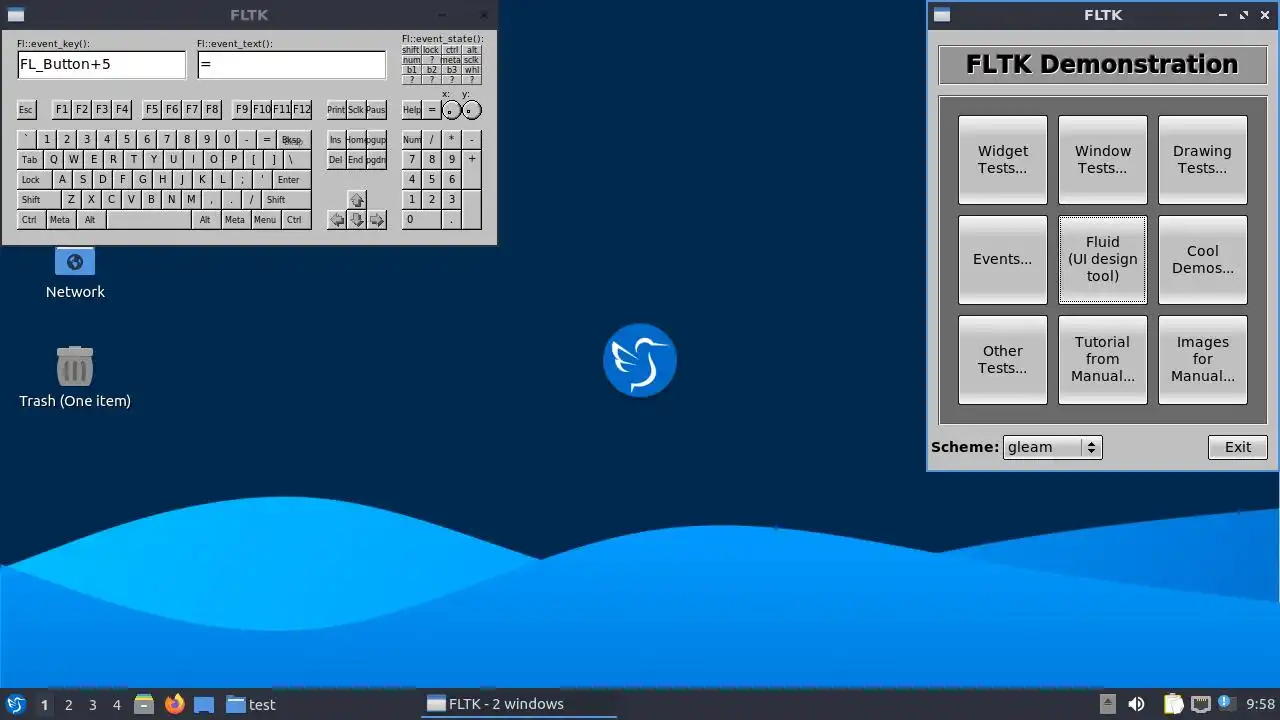
Task: Click the network status tray icon
Action: 1200,704
